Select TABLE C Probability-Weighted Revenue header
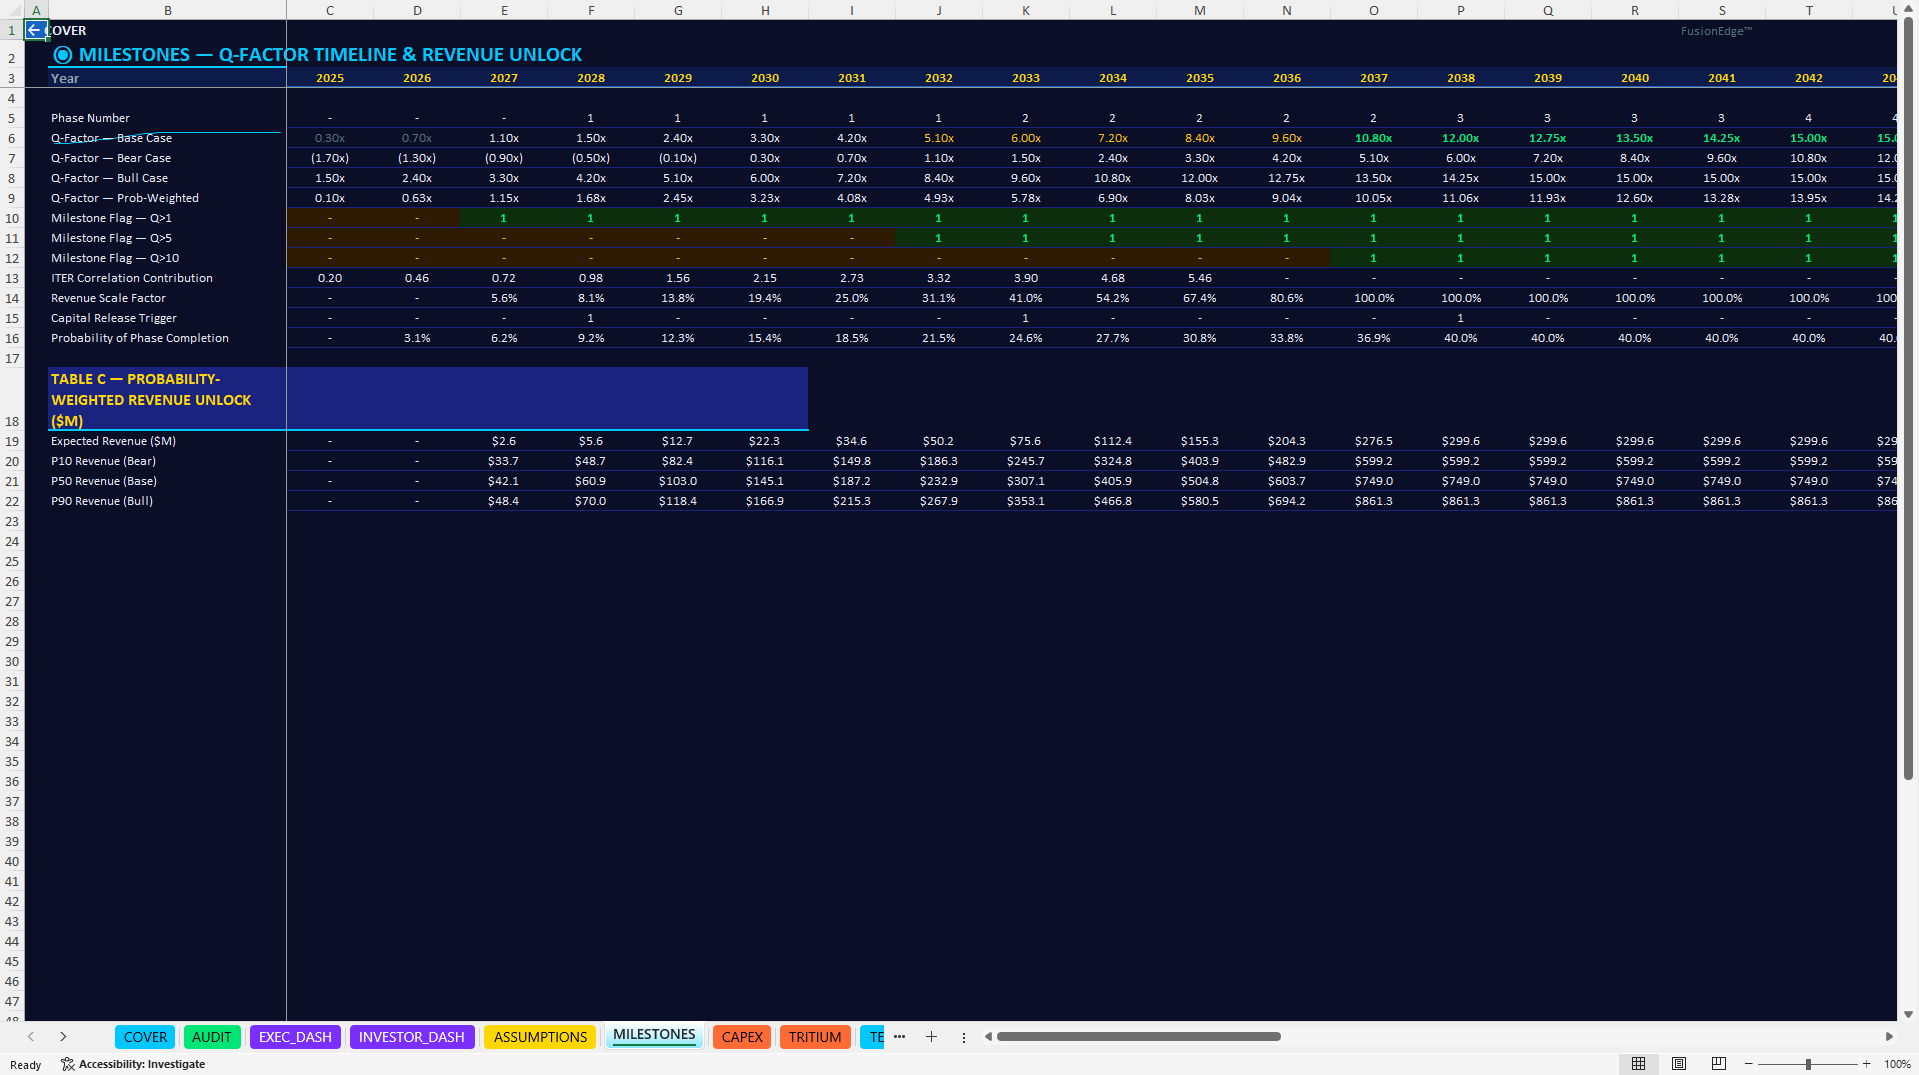This screenshot has height=1075, width=1919. [x=167, y=400]
